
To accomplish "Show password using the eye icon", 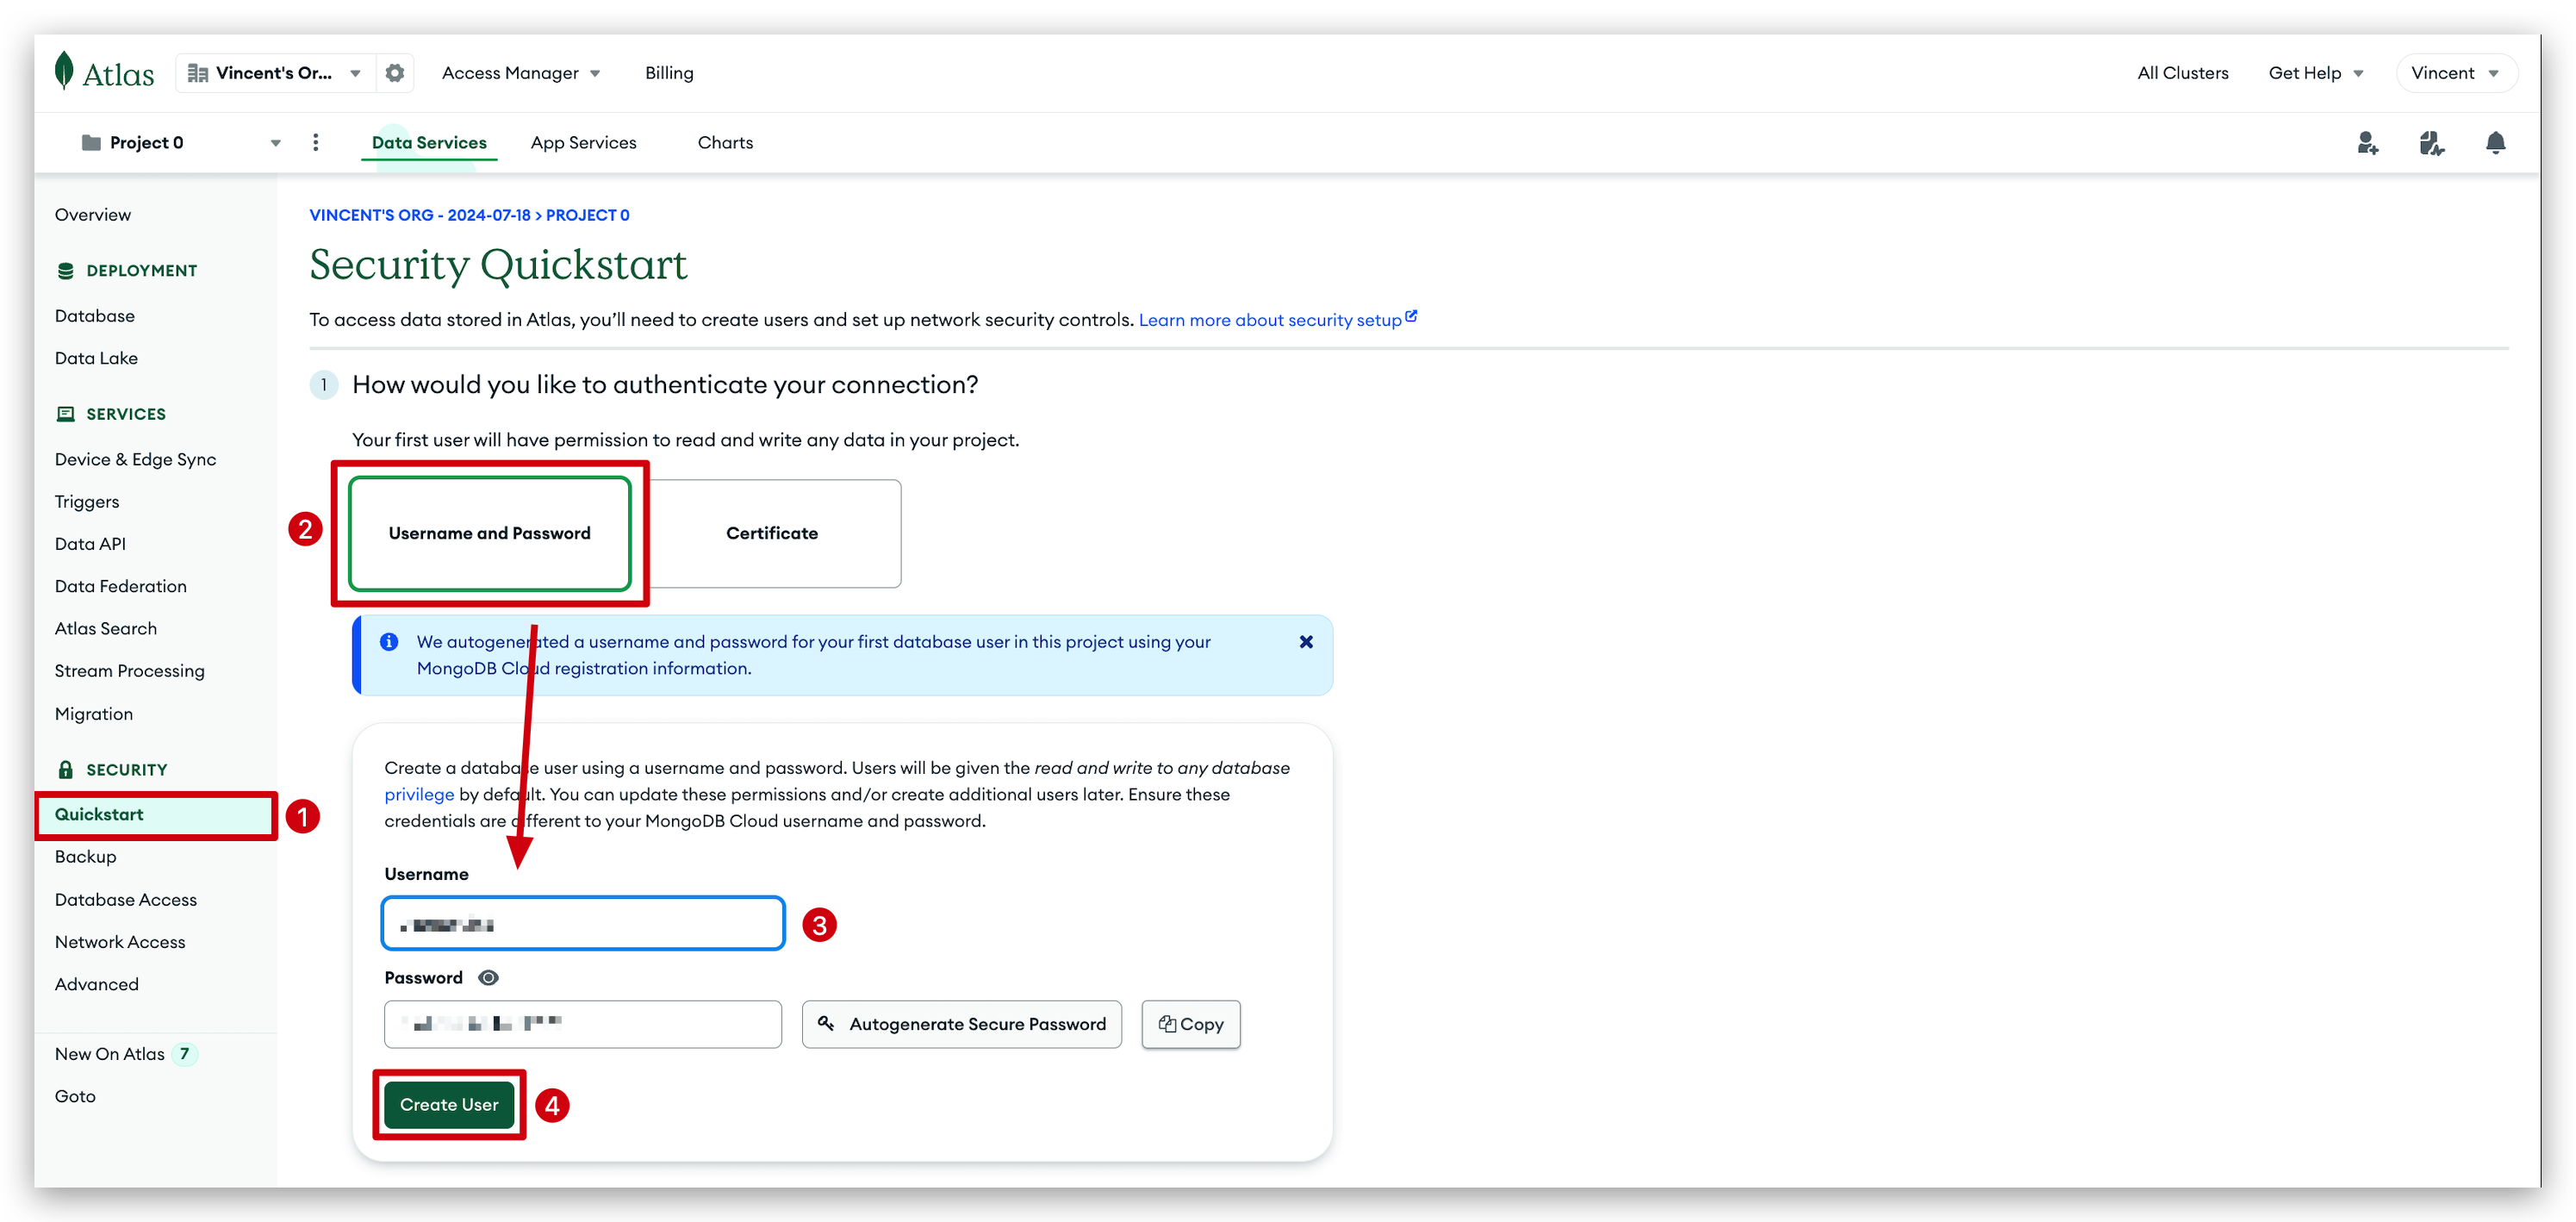I will [x=488, y=978].
